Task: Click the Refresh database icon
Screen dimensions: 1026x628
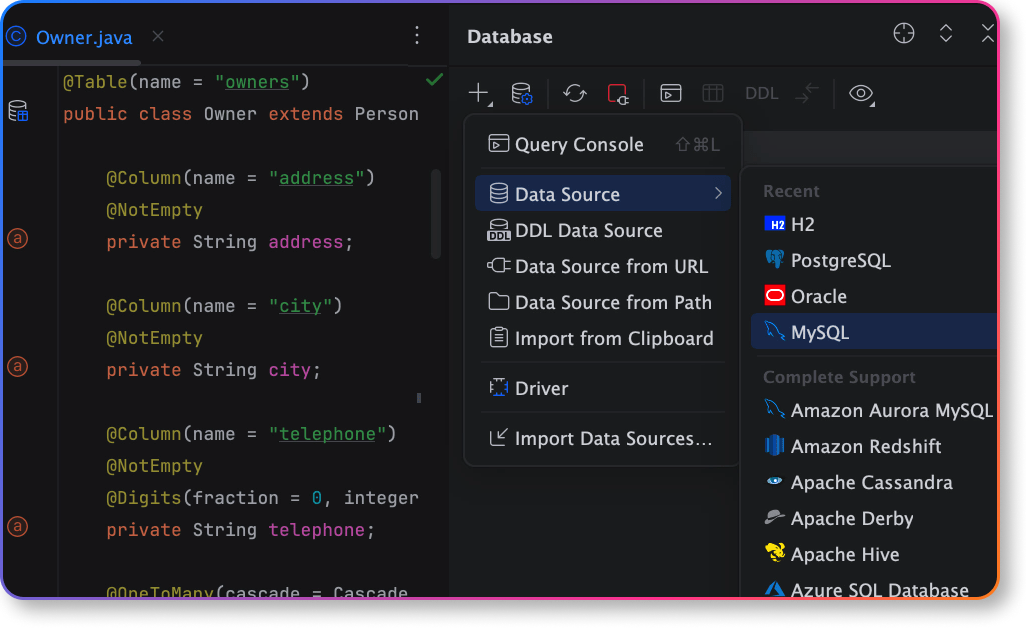Action: tap(575, 94)
